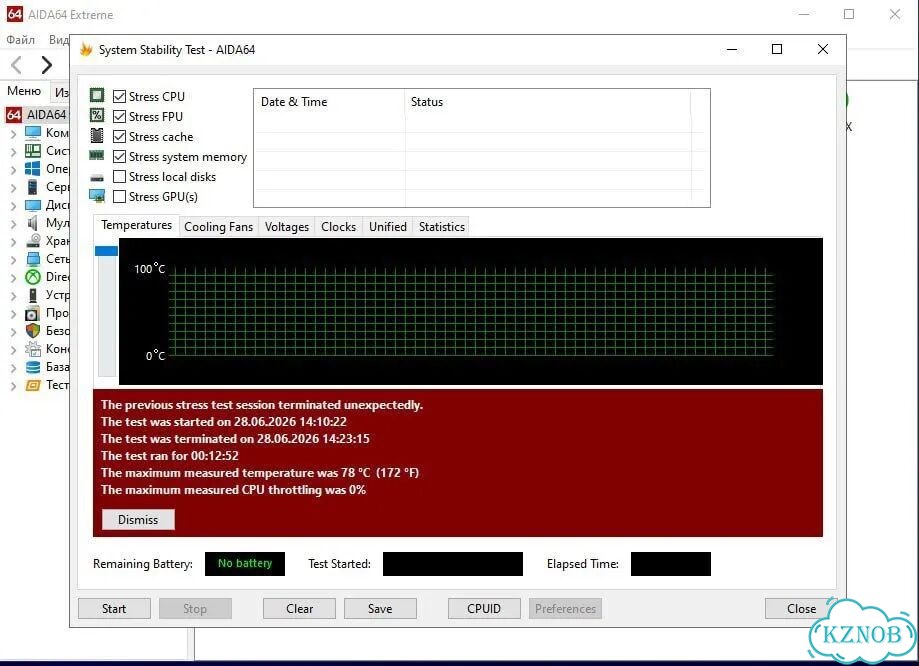Click the benchmark test tree icon

click(x=33, y=385)
